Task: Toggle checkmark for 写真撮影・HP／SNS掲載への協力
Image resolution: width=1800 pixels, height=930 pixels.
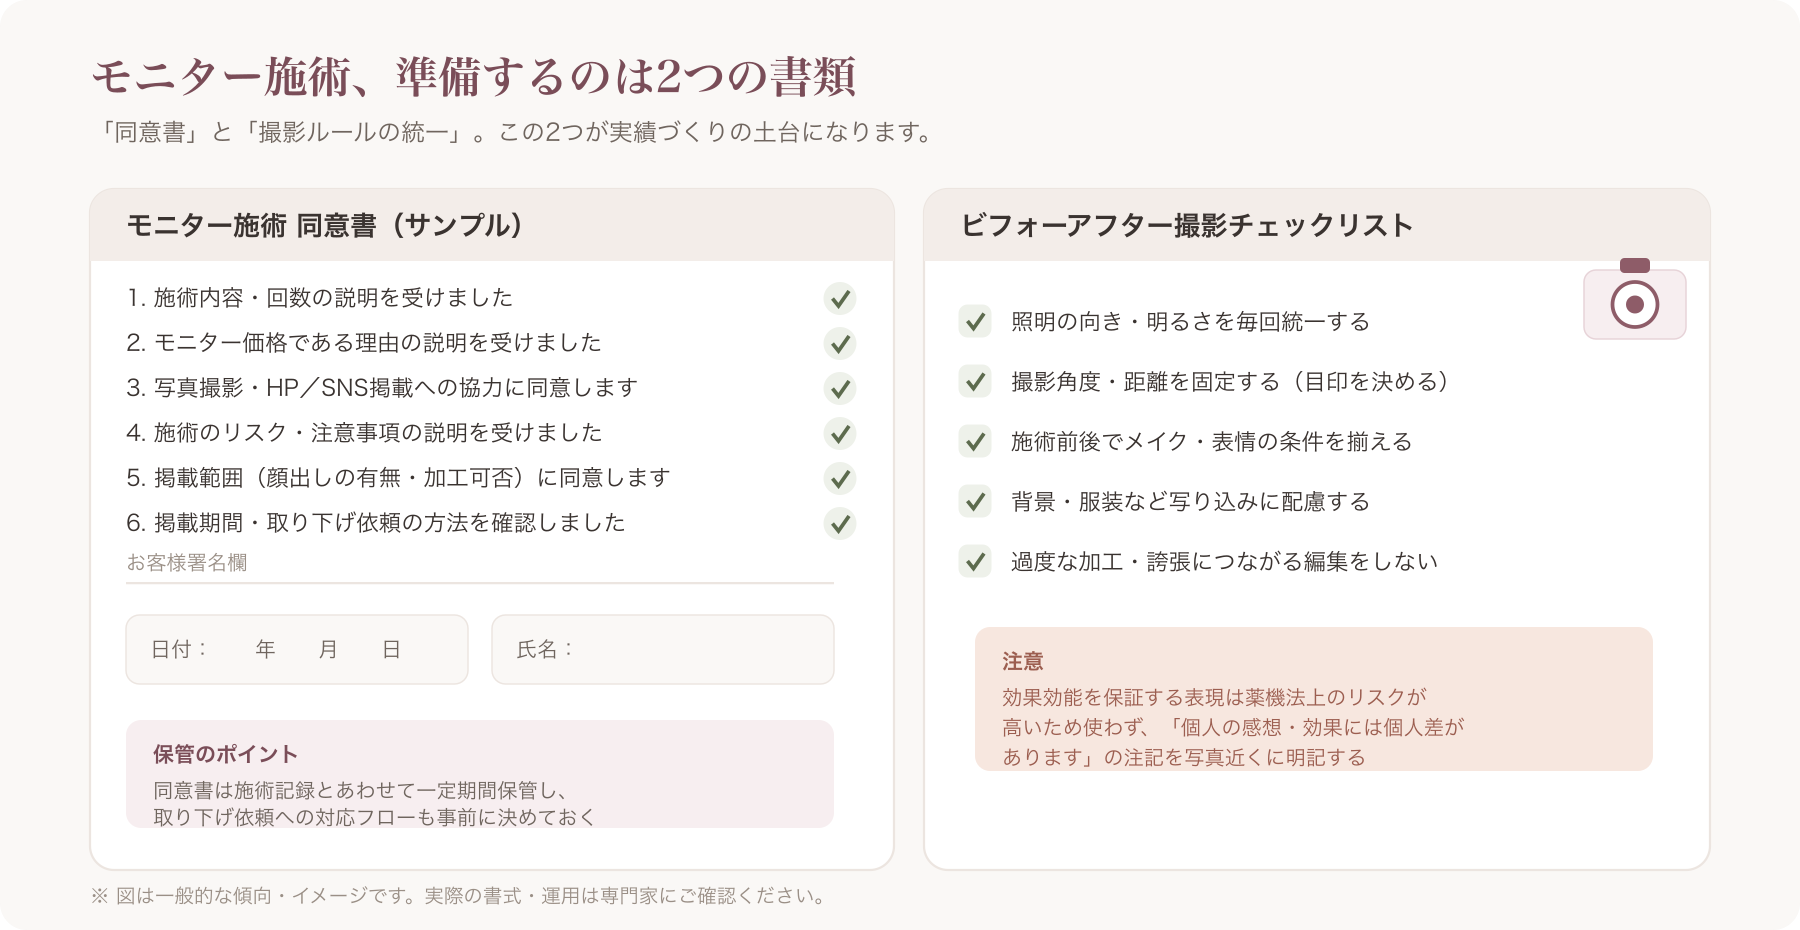Action: point(840,388)
